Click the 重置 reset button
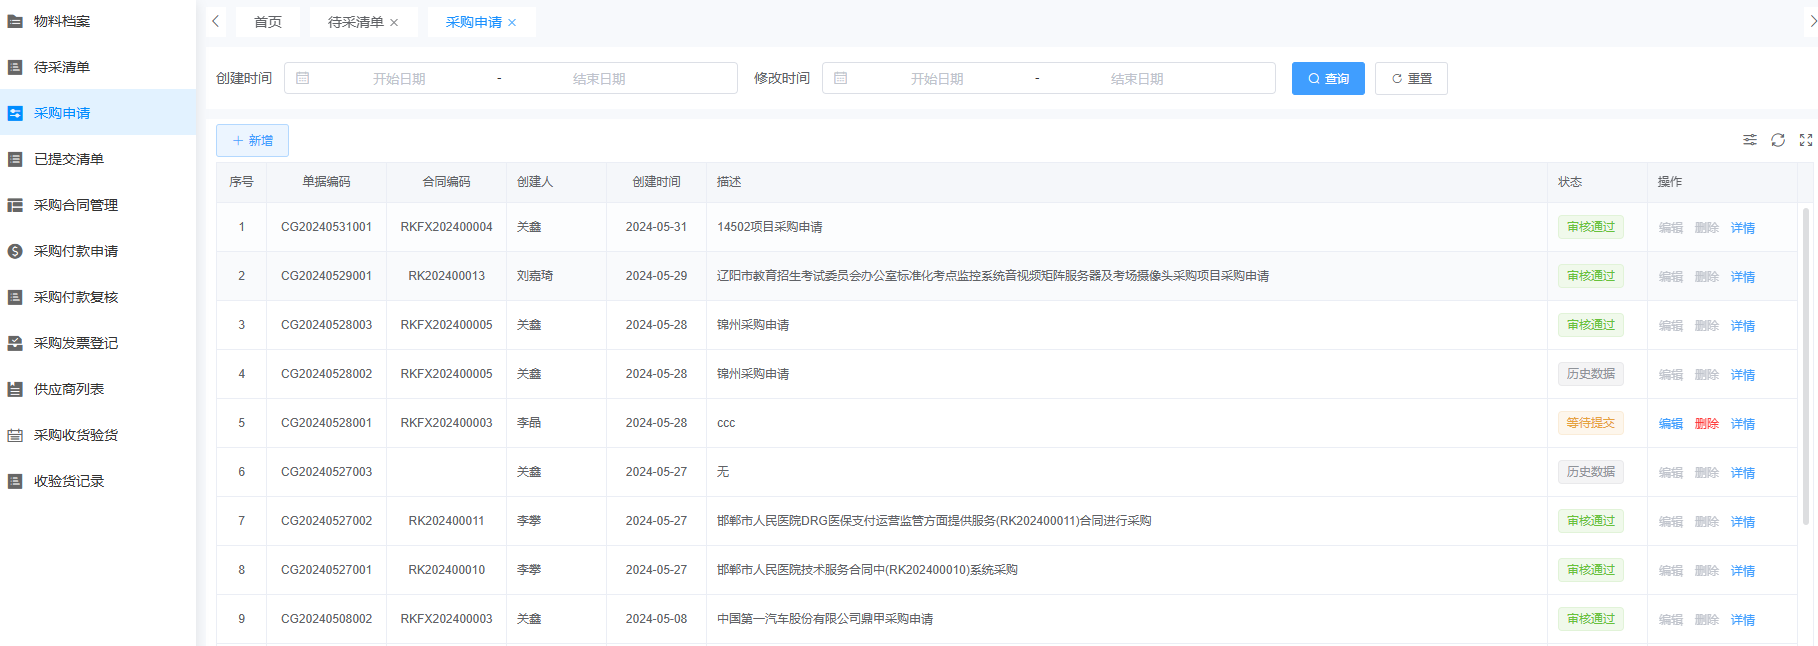This screenshot has height=646, width=1818. (1410, 79)
